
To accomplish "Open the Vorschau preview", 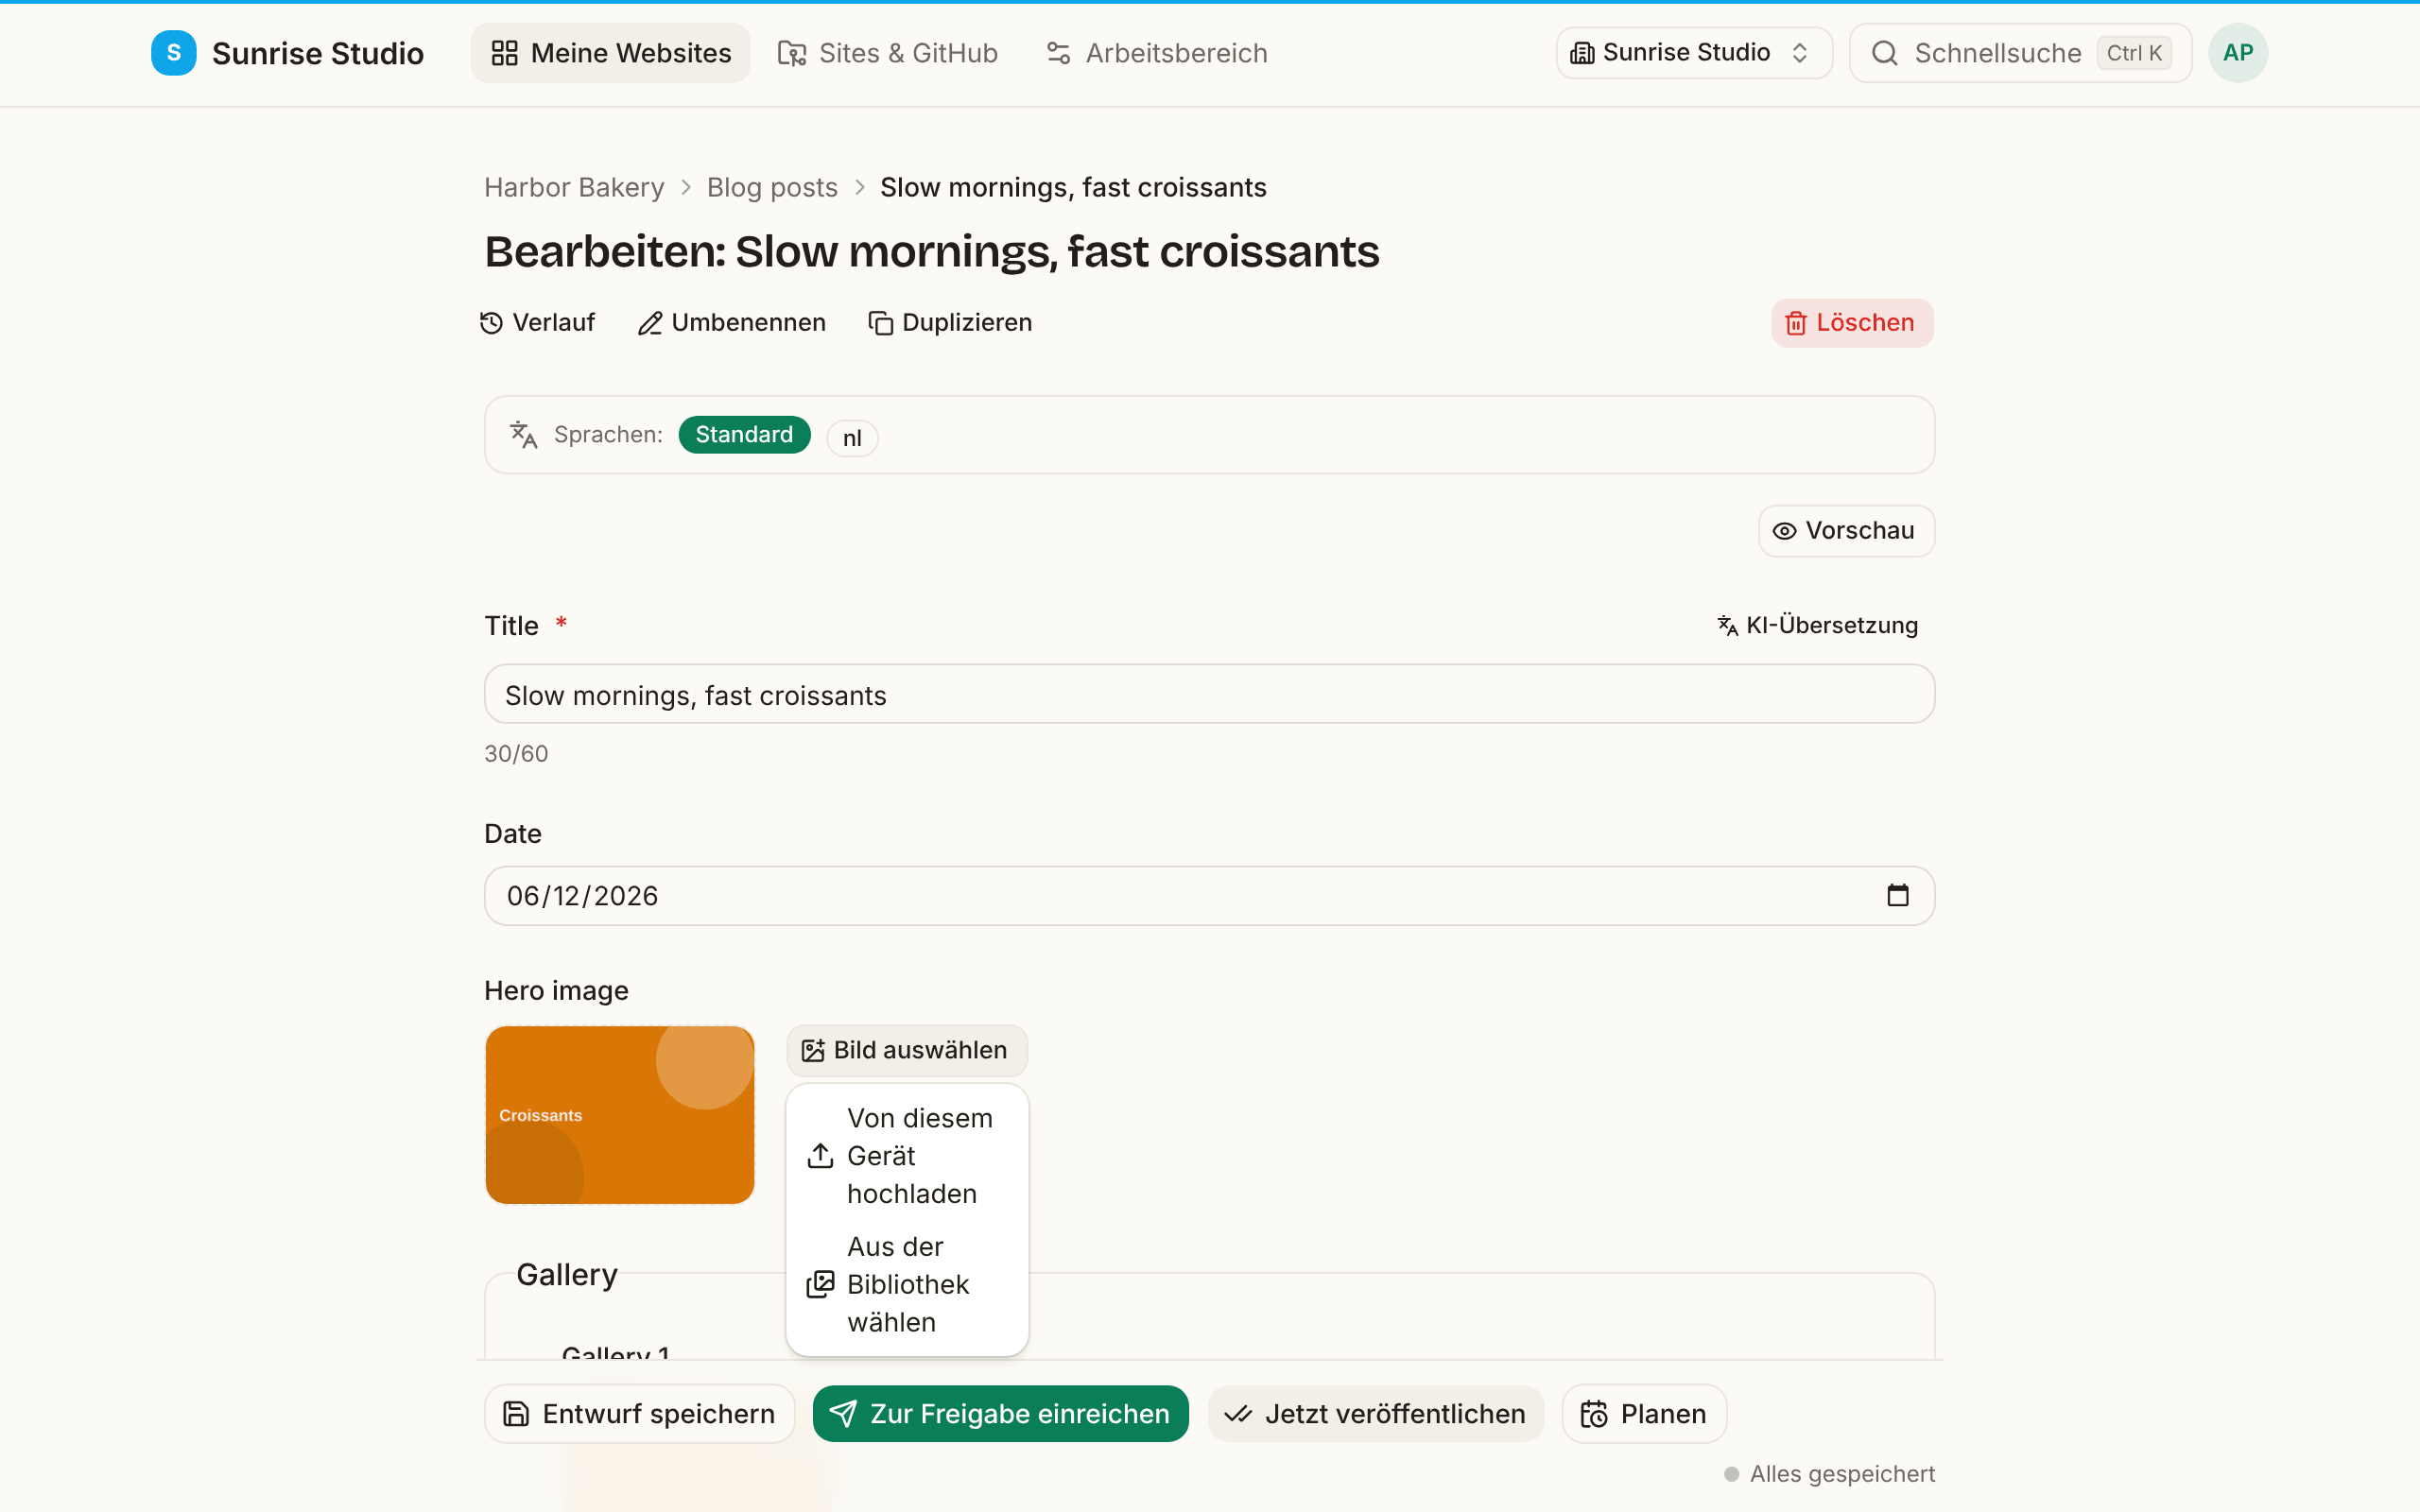I will 1846,531.
